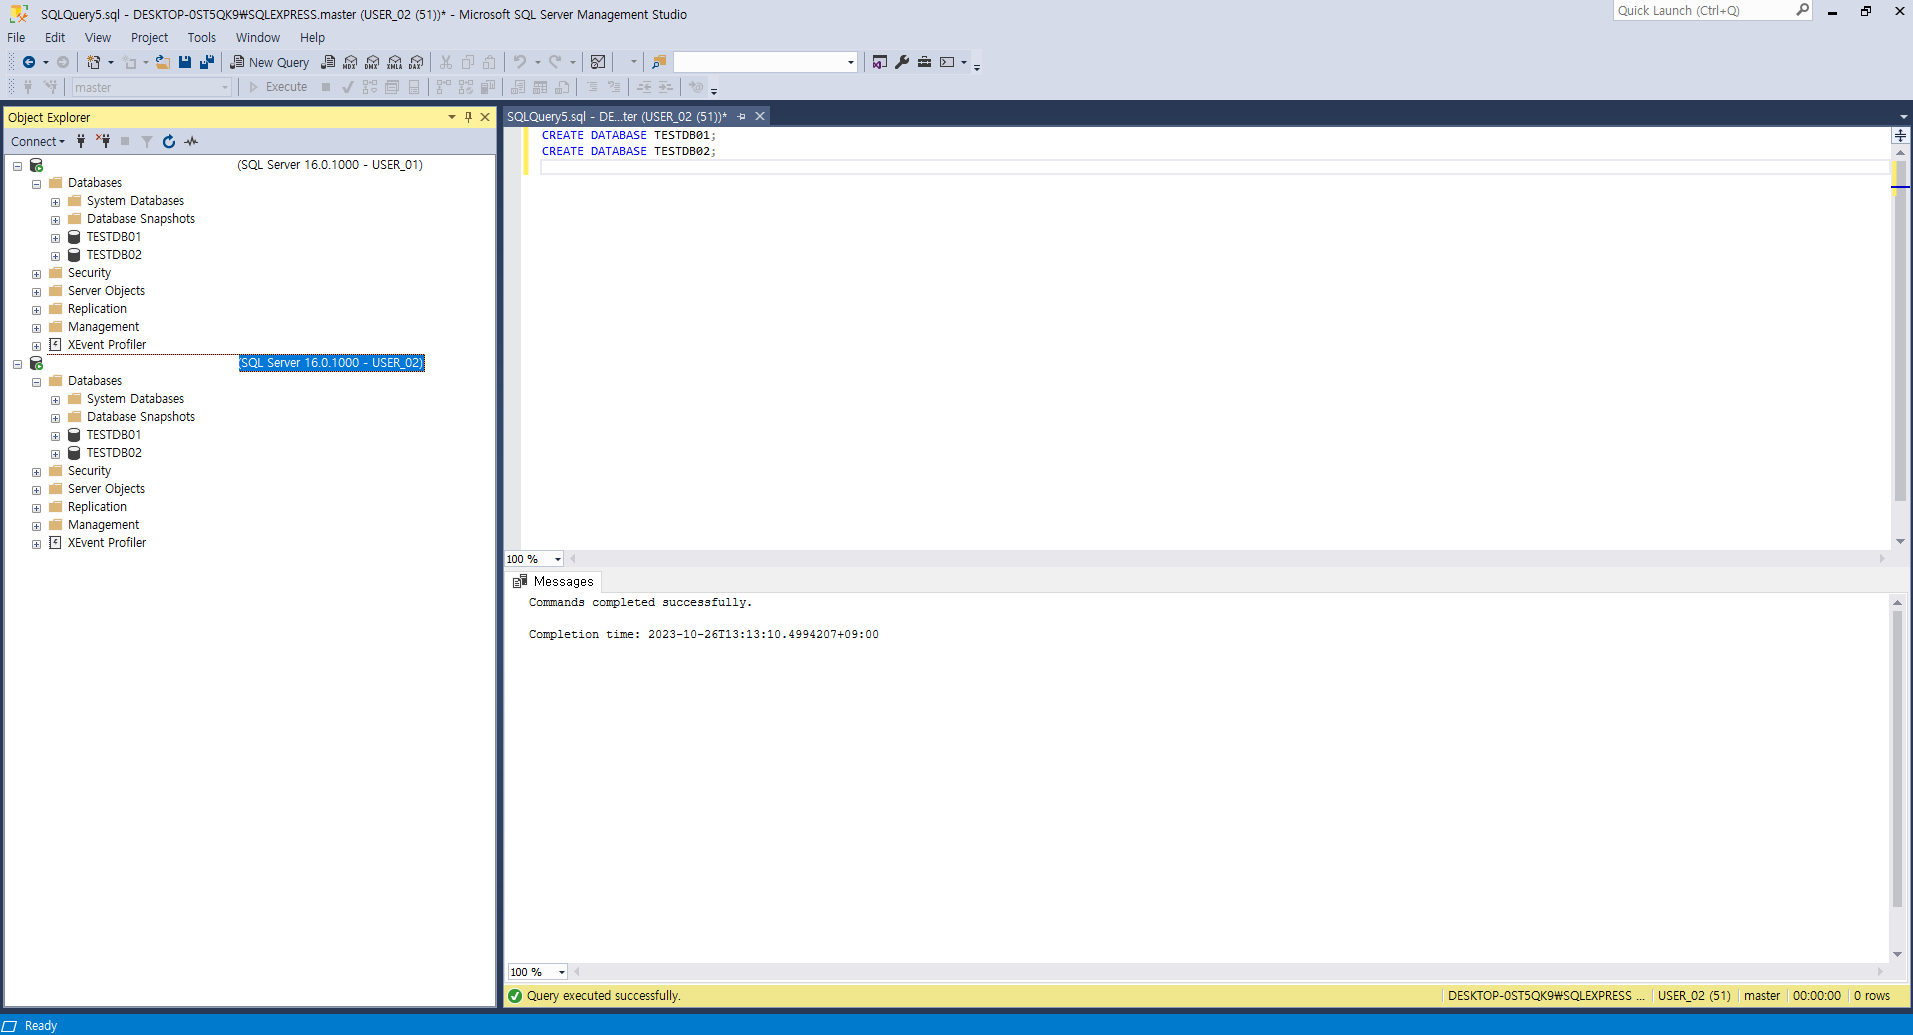Open Analysis Services XMLA Query
The height and width of the screenshot is (1035, 1913).
pos(394,62)
